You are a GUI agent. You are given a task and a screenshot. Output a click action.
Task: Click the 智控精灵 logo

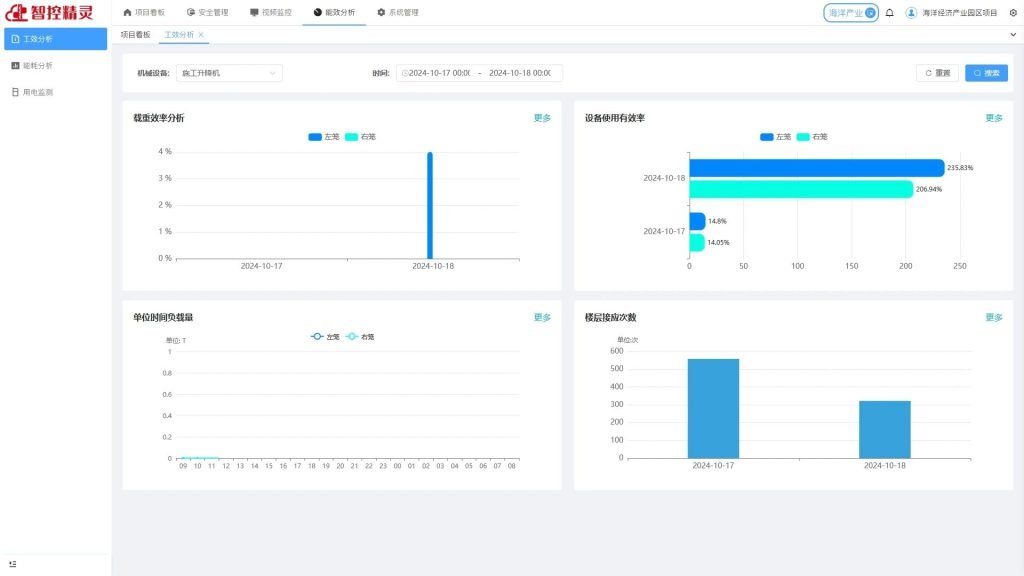(50, 13)
